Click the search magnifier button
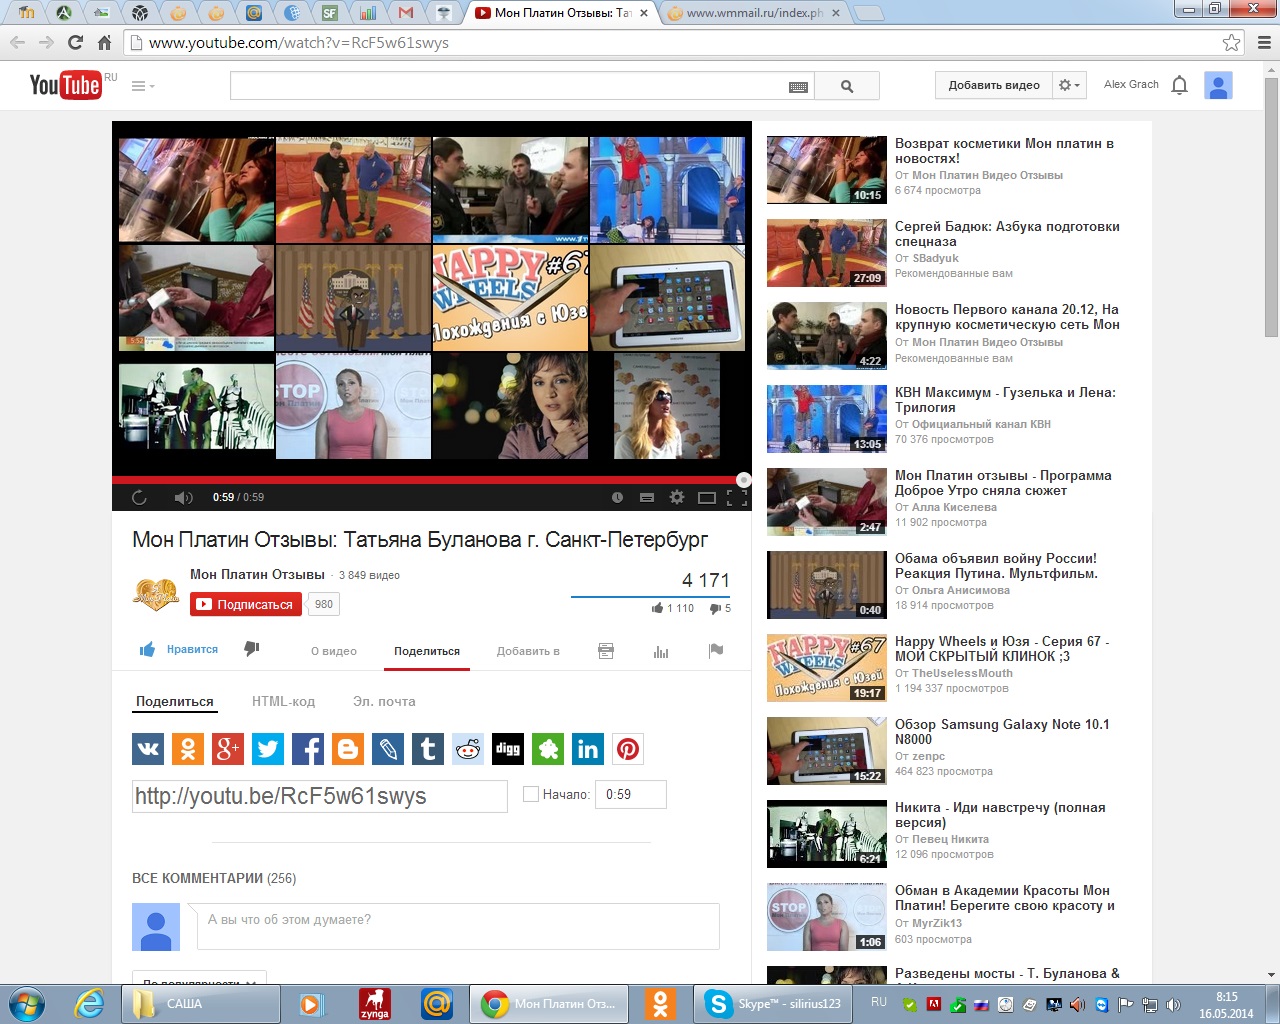Image resolution: width=1280 pixels, height=1024 pixels. coord(847,86)
